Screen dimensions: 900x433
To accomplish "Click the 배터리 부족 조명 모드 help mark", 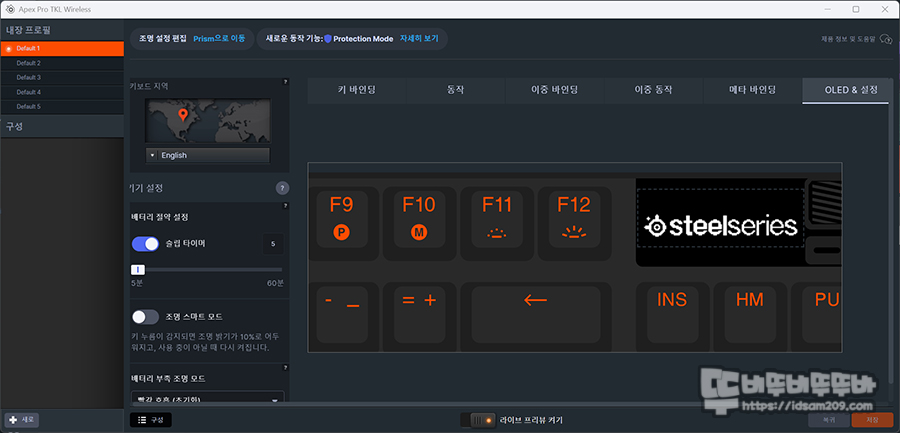I will (285, 367).
